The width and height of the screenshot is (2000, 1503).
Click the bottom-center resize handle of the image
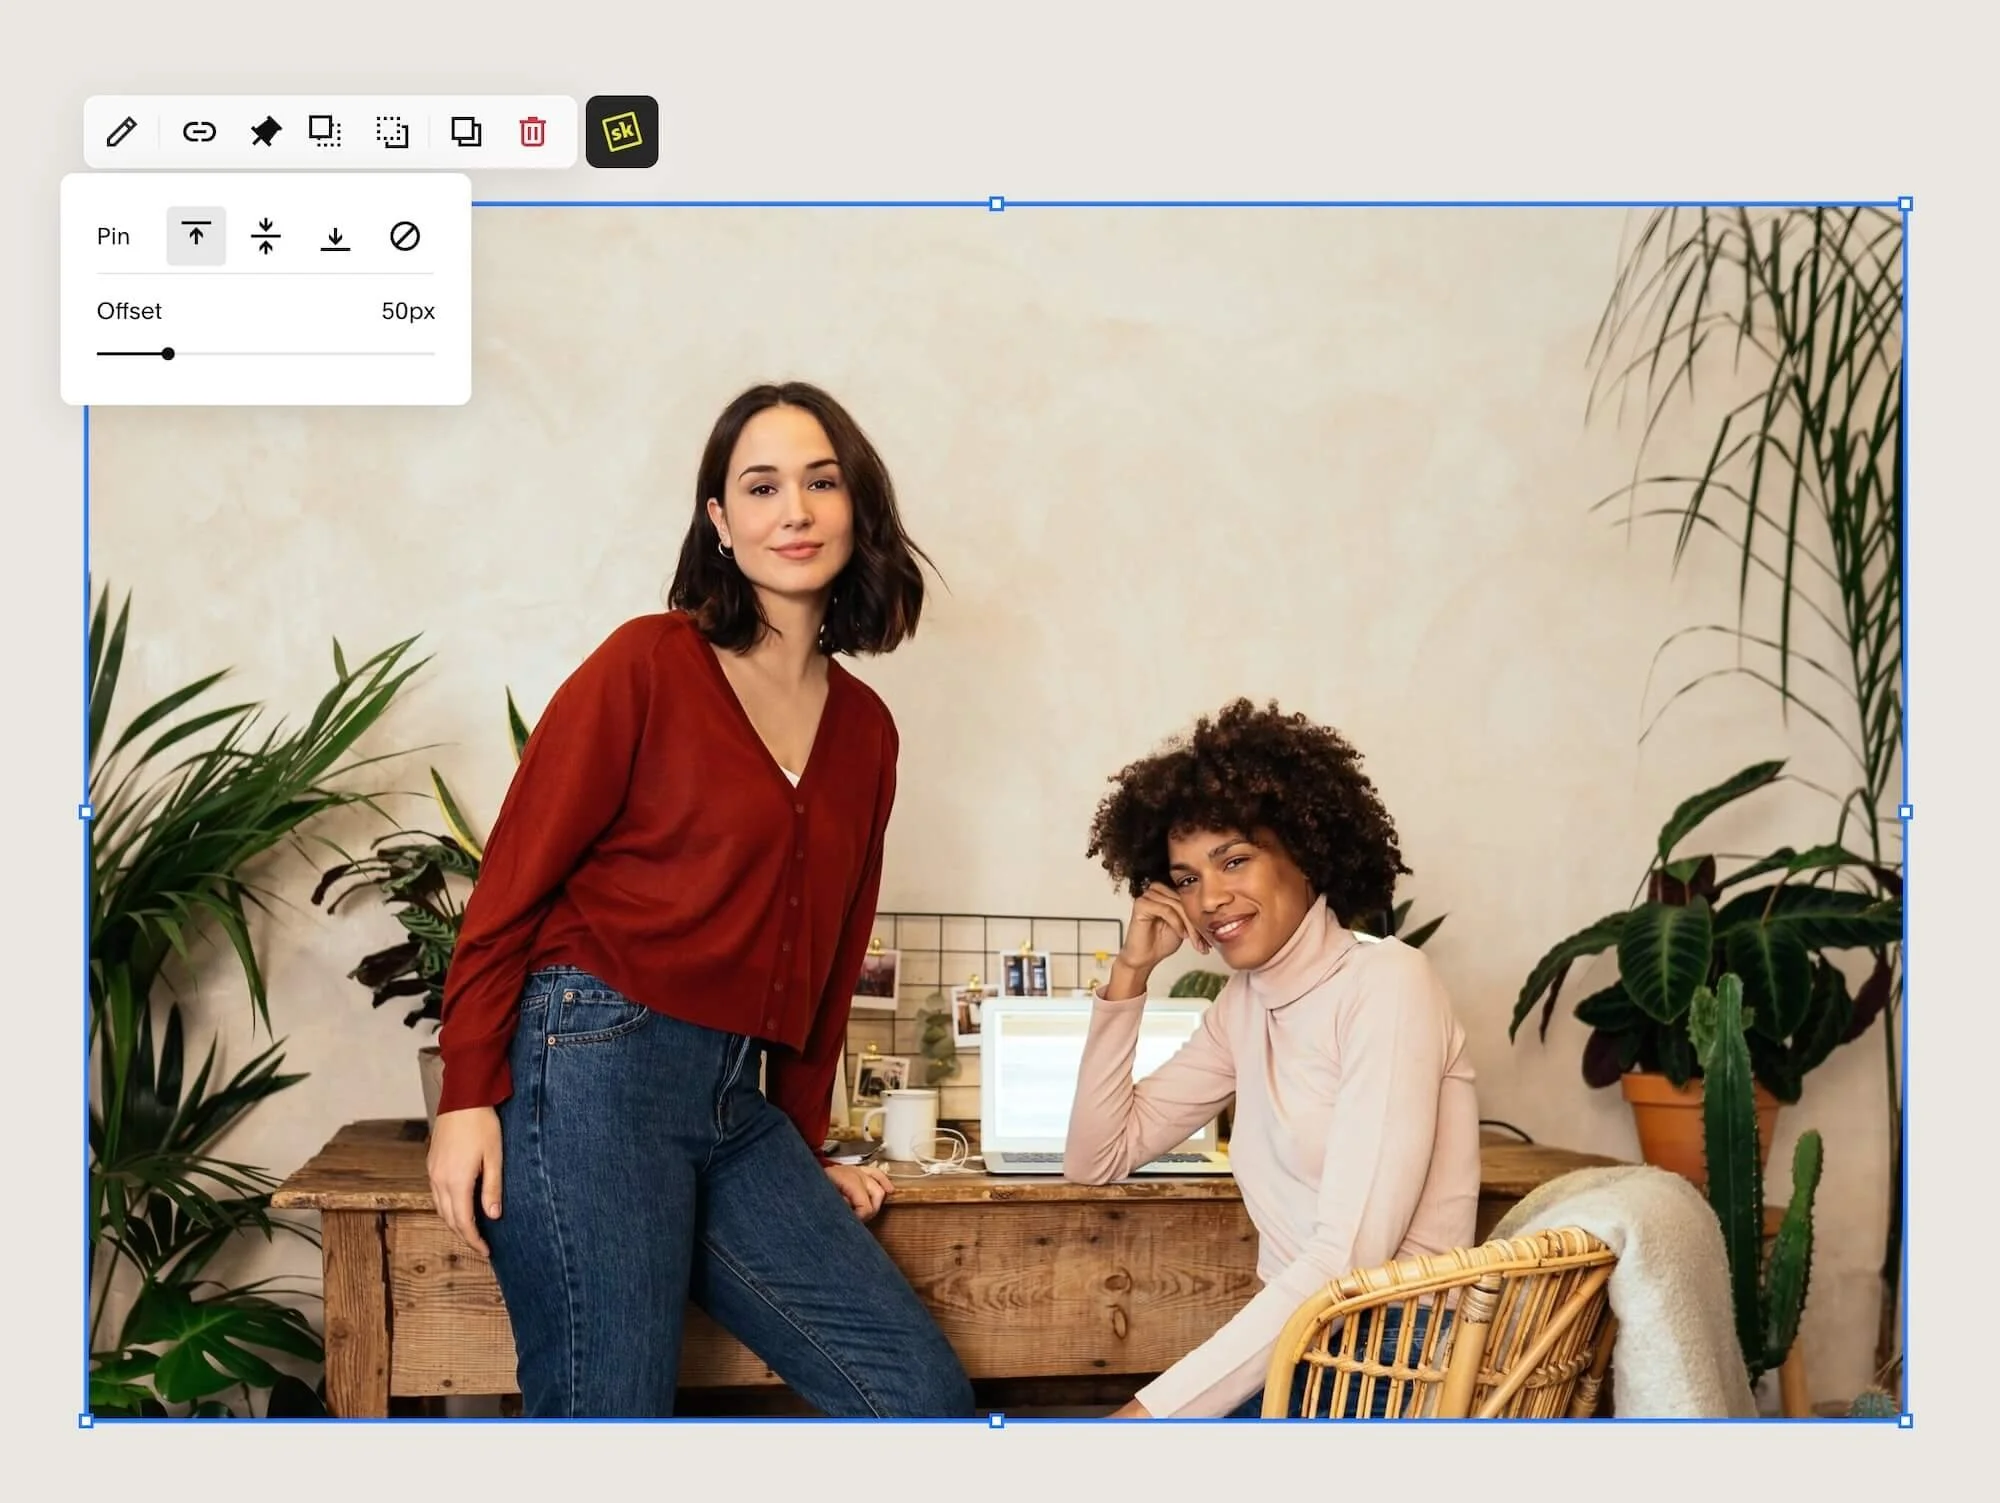coord(996,1420)
